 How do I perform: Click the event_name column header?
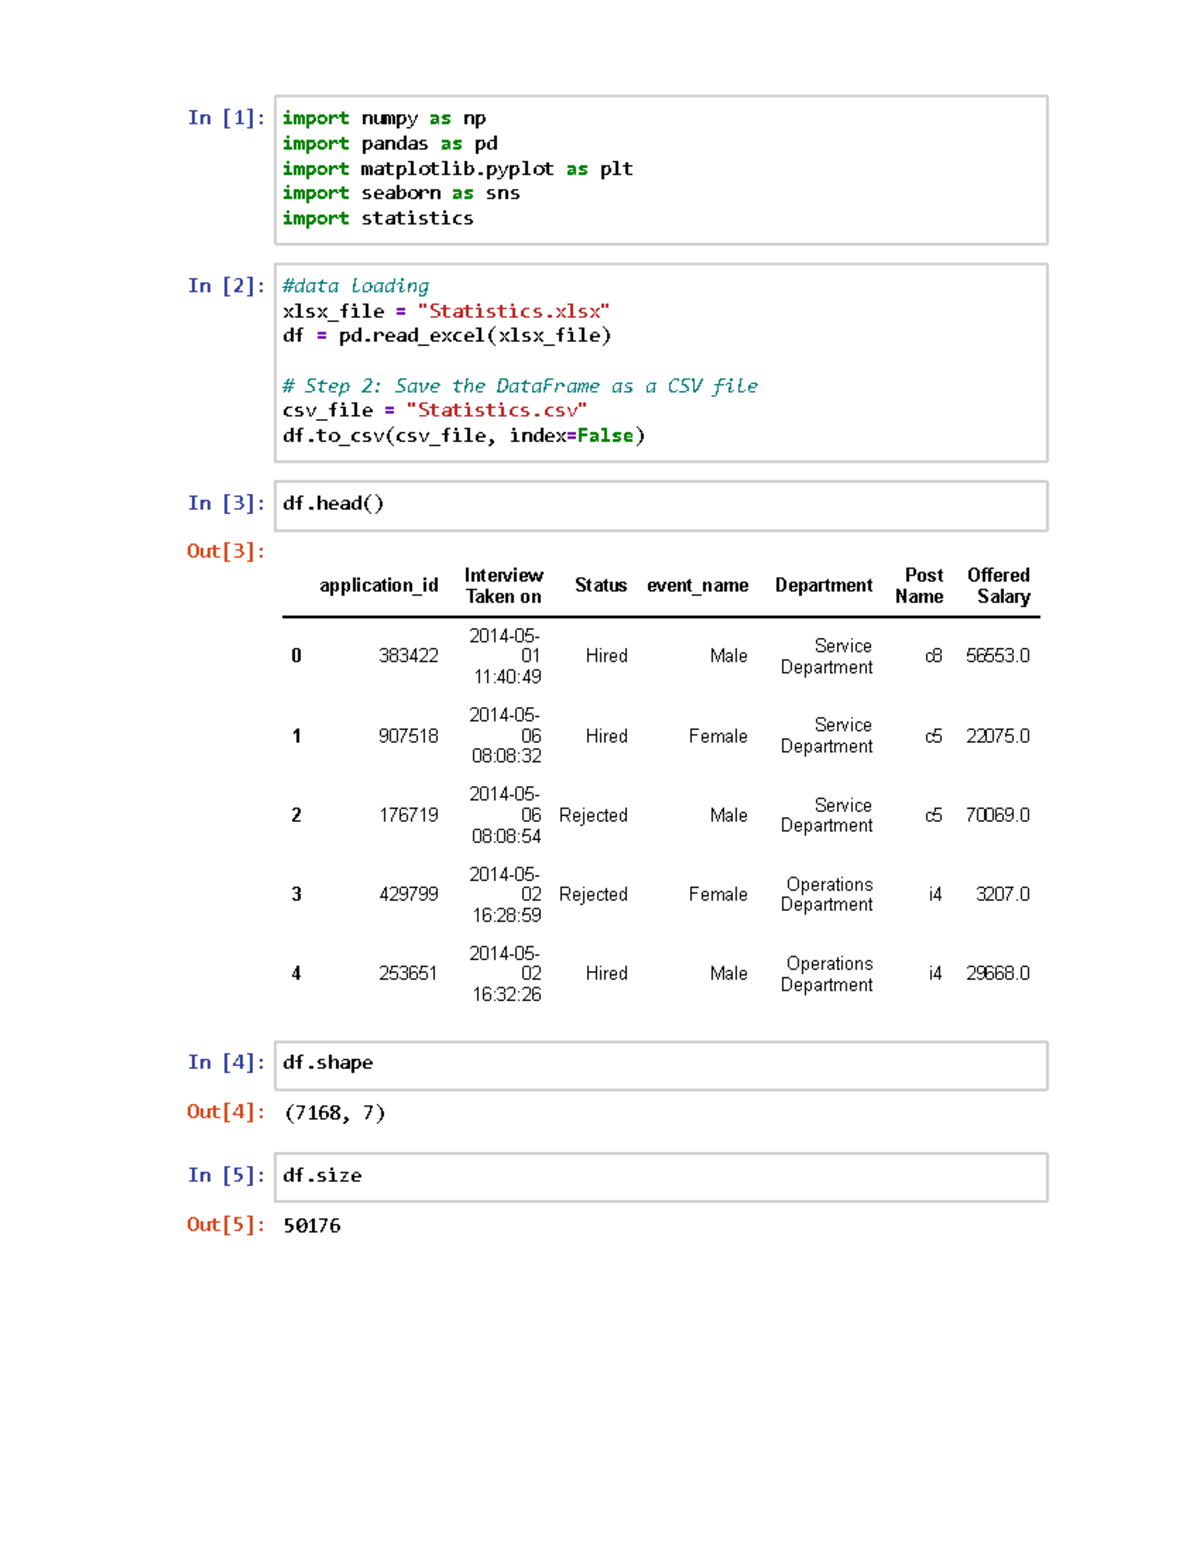[x=697, y=585]
